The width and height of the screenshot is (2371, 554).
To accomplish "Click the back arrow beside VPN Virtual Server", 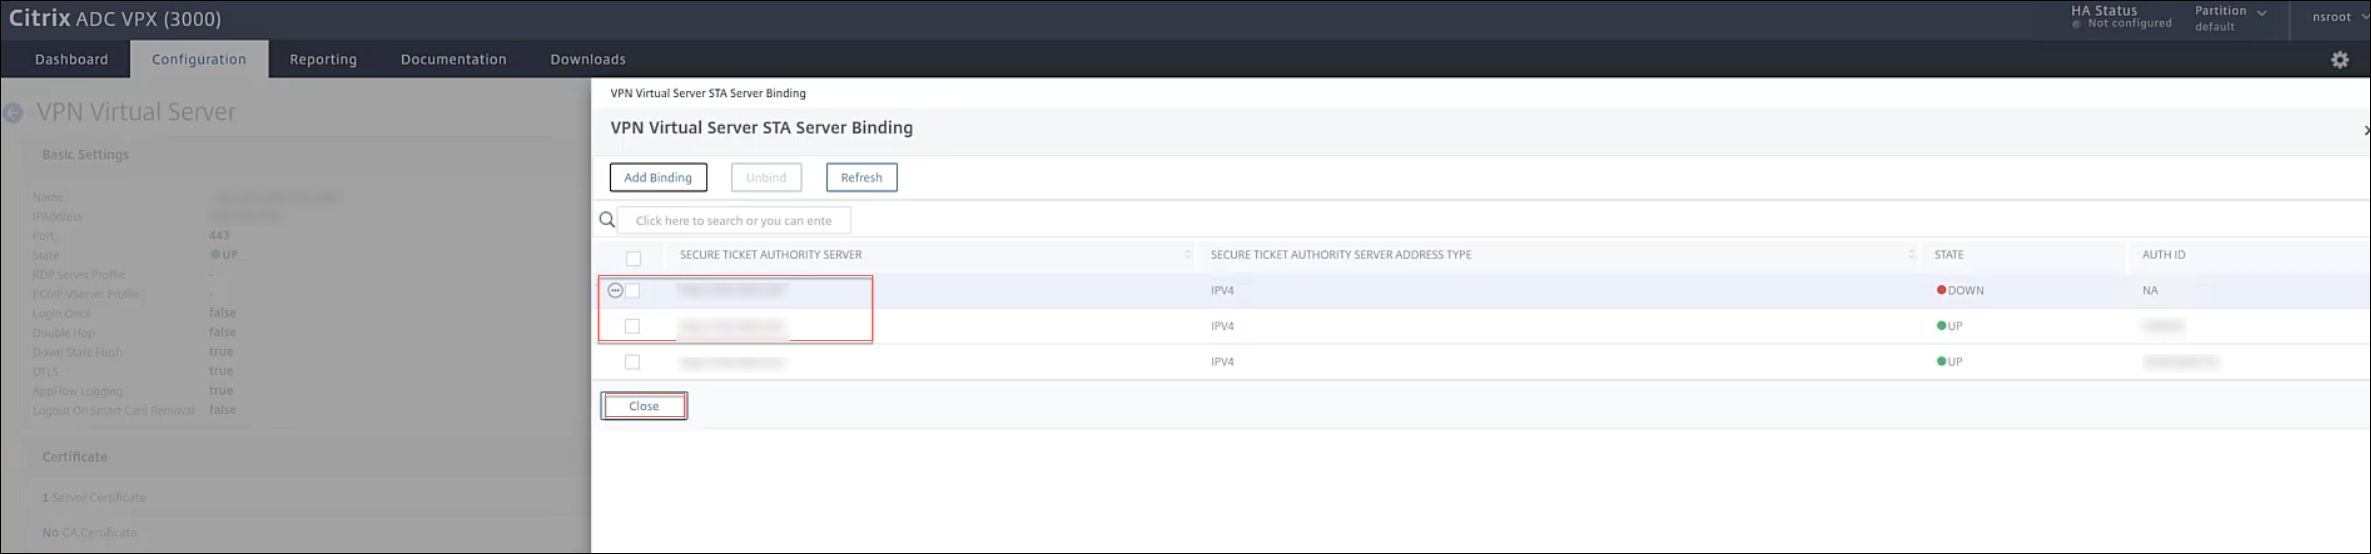I will tap(13, 113).
